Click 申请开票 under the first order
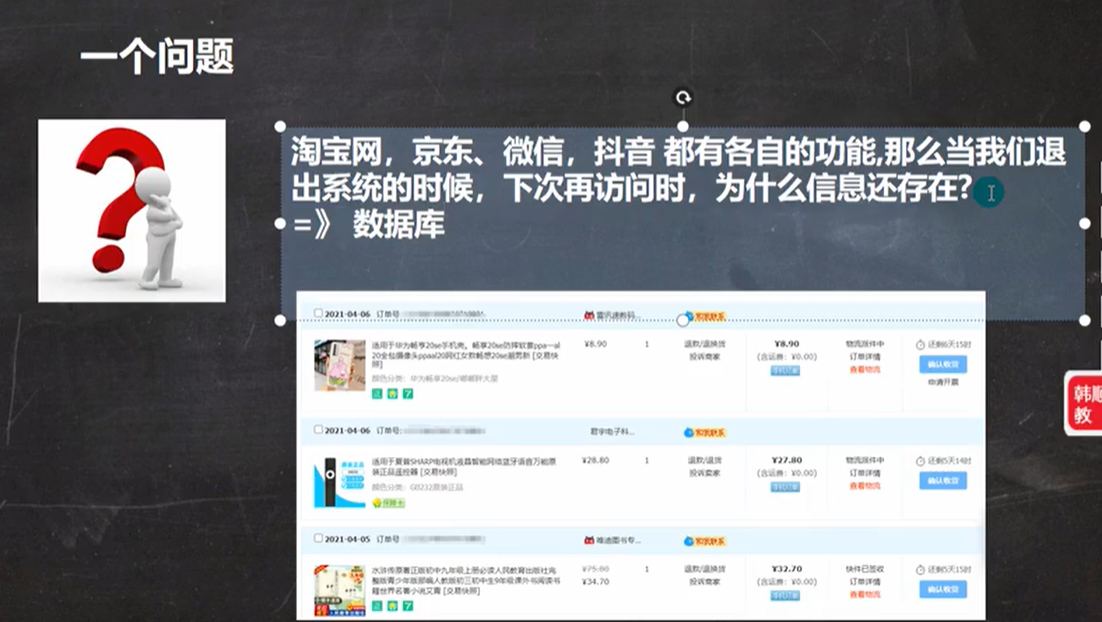 click(x=942, y=382)
